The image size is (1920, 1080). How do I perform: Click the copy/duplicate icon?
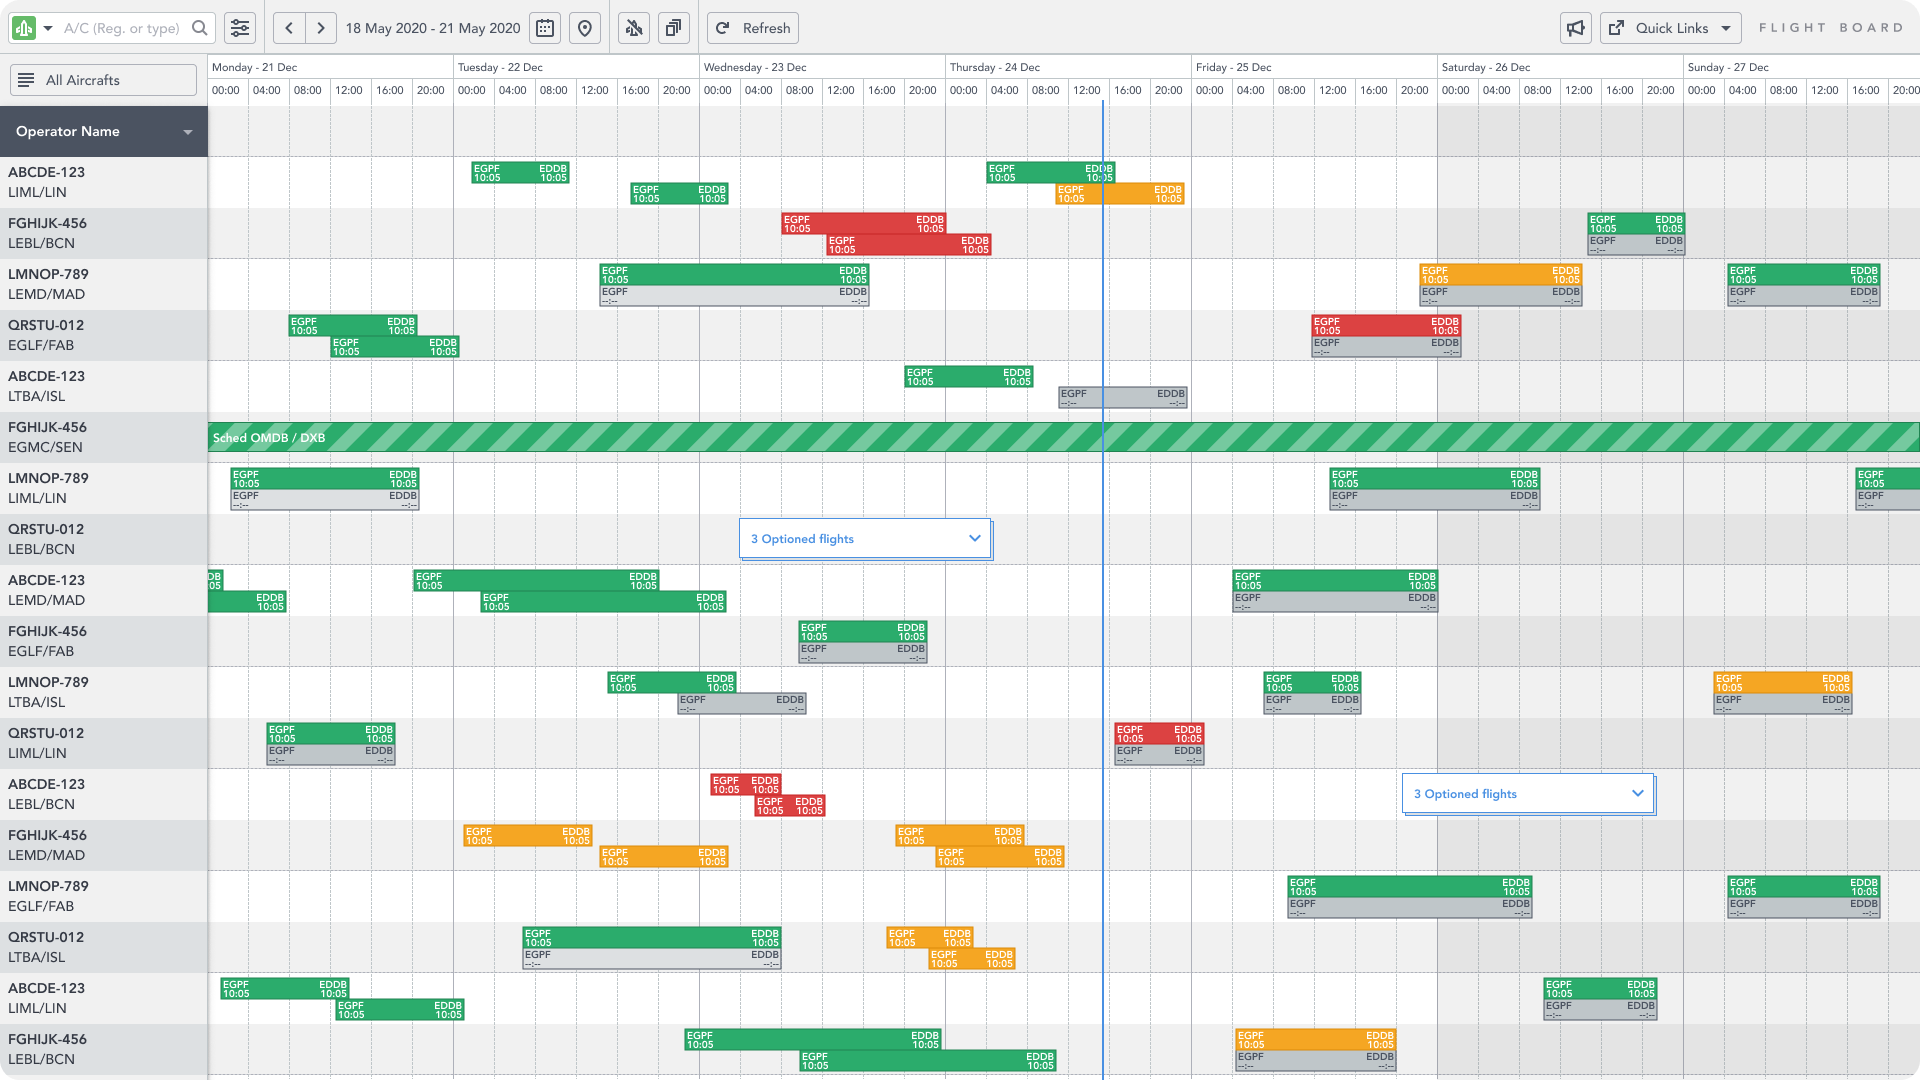pos(674,28)
